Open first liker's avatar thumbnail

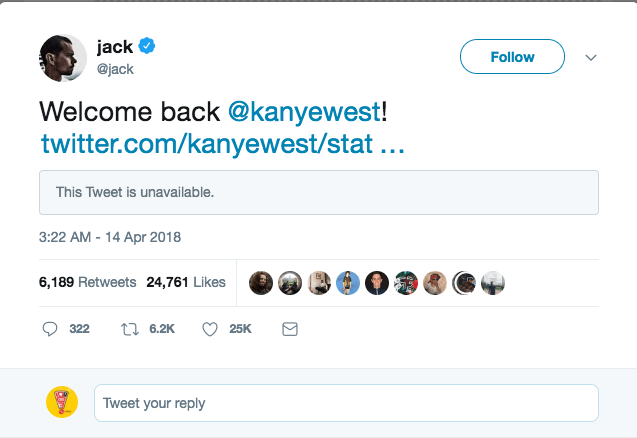tap(261, 283)
